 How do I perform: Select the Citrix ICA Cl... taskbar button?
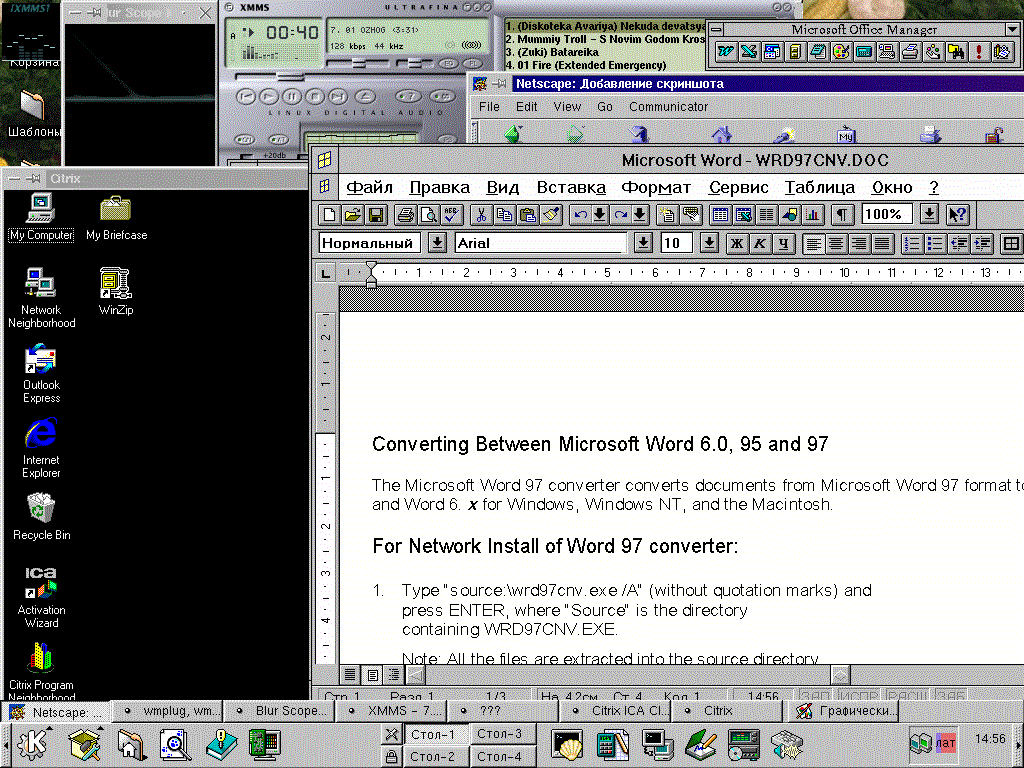click(x=617, y=711)
